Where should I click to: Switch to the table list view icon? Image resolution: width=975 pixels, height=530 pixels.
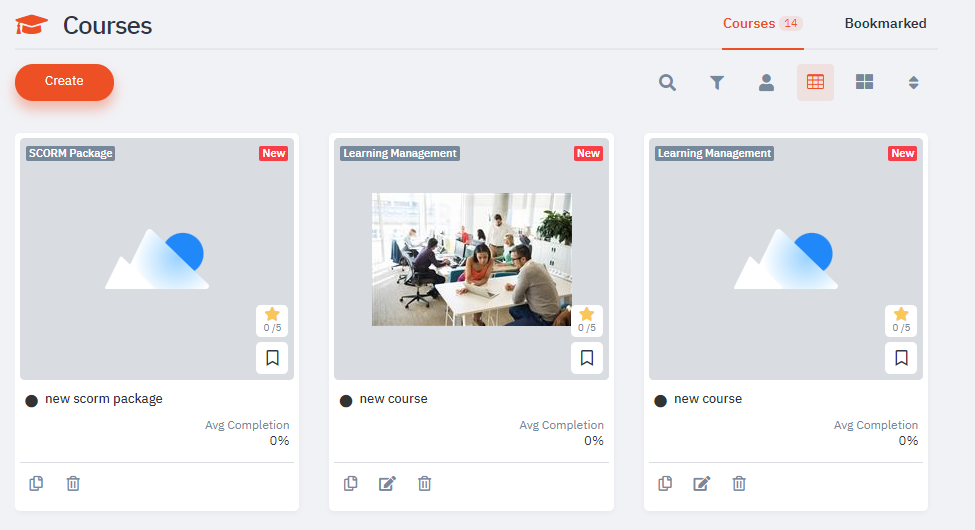(815, 82)
